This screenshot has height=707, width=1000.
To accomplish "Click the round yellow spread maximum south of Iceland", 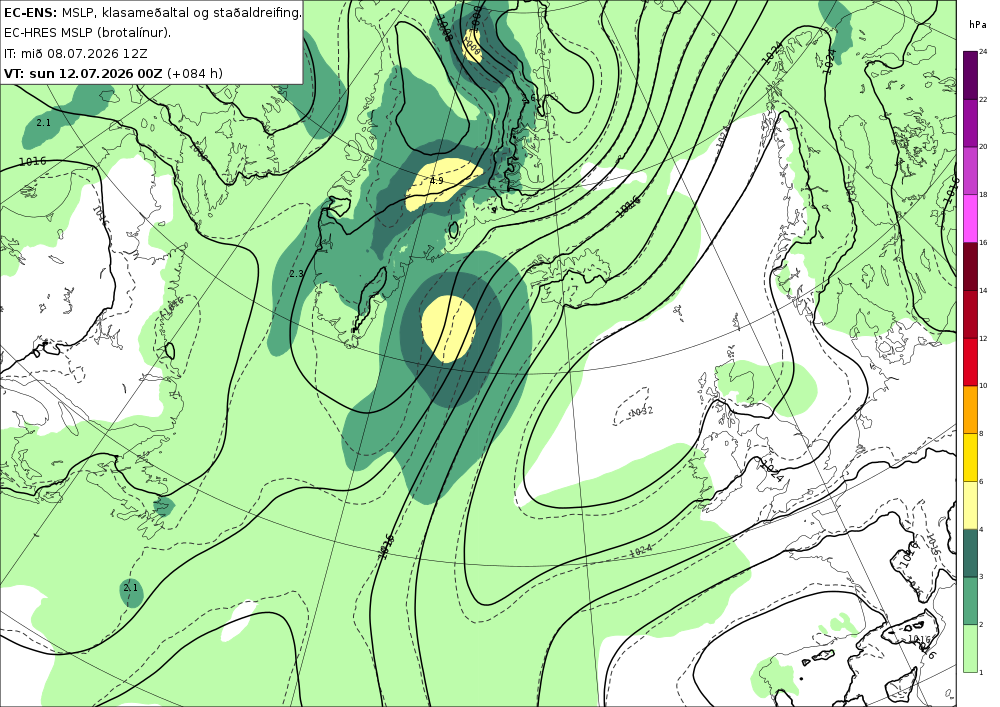I will [x=449, y=328].
